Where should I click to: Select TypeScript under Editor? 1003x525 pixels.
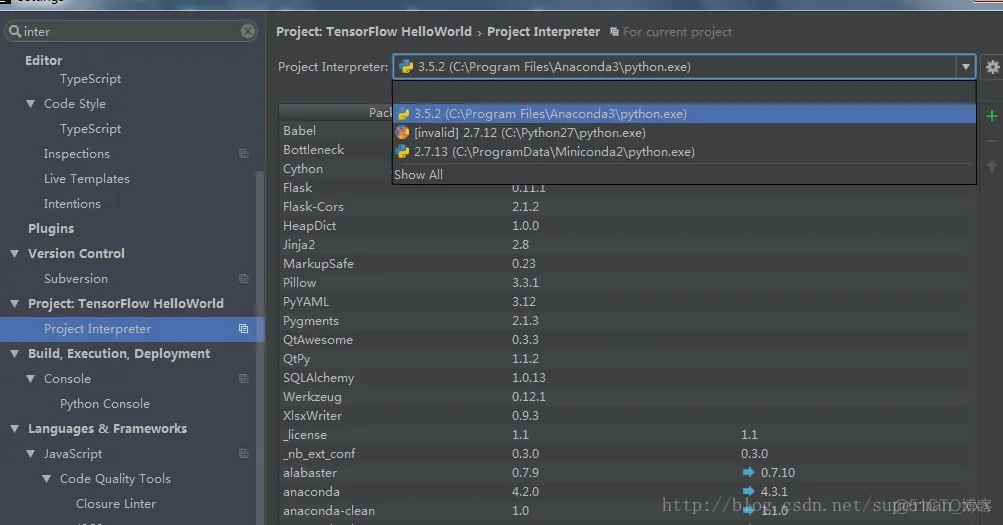(x=90, y=79)
